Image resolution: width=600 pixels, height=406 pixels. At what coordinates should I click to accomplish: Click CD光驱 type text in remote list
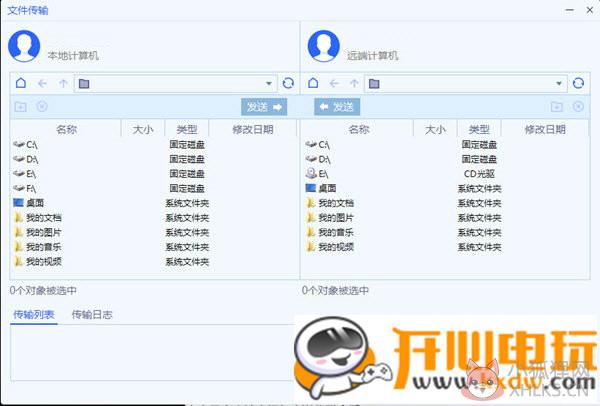click(x=479, y=174)
